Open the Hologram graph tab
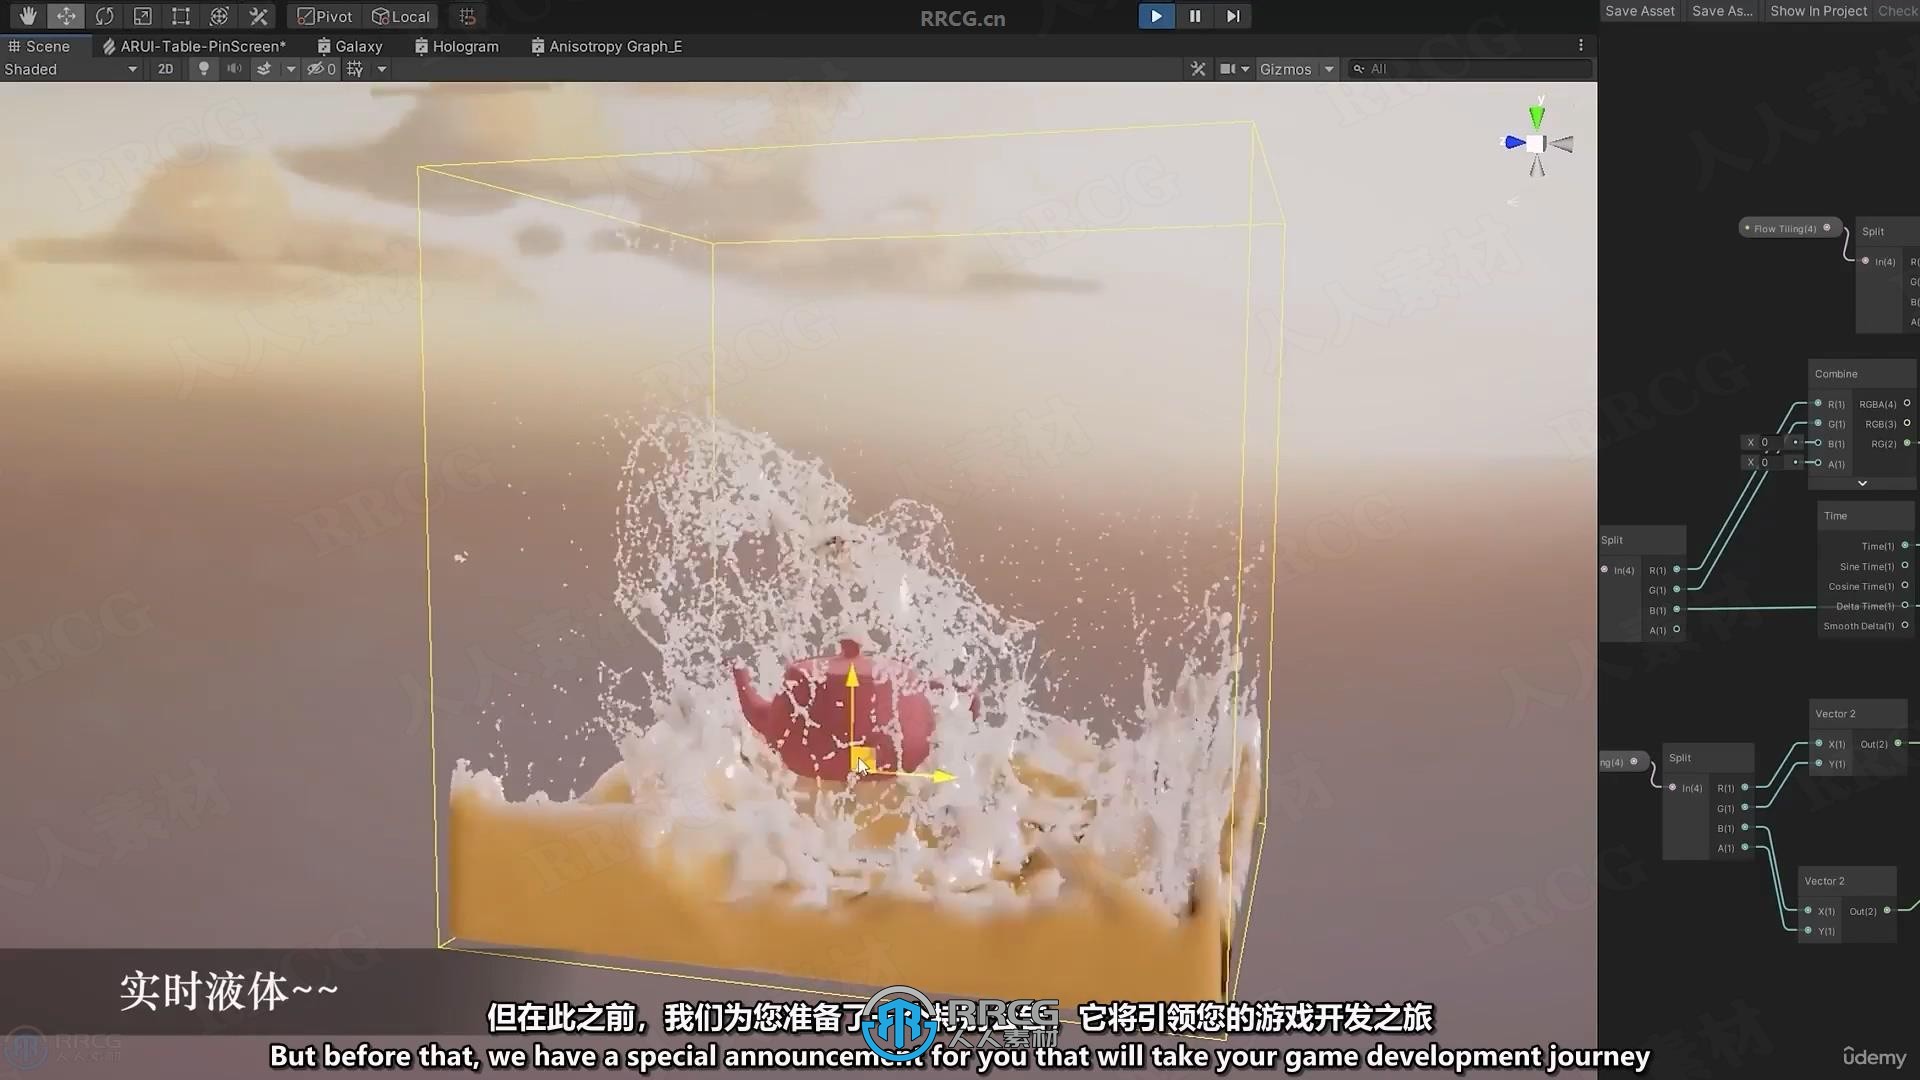 tap(457, 46)
